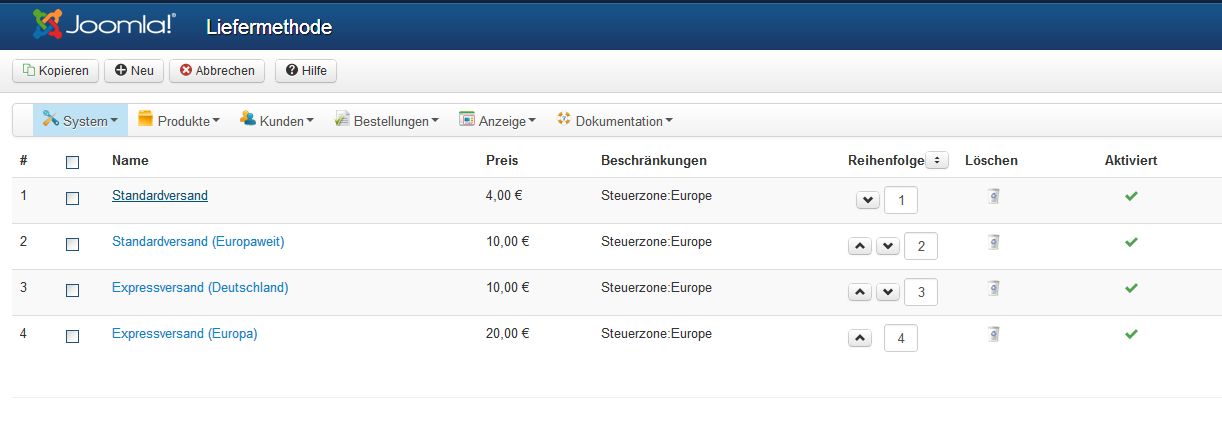Open the System dropdown menu
Screen dimensions: 1222x444
coord(80,120)
